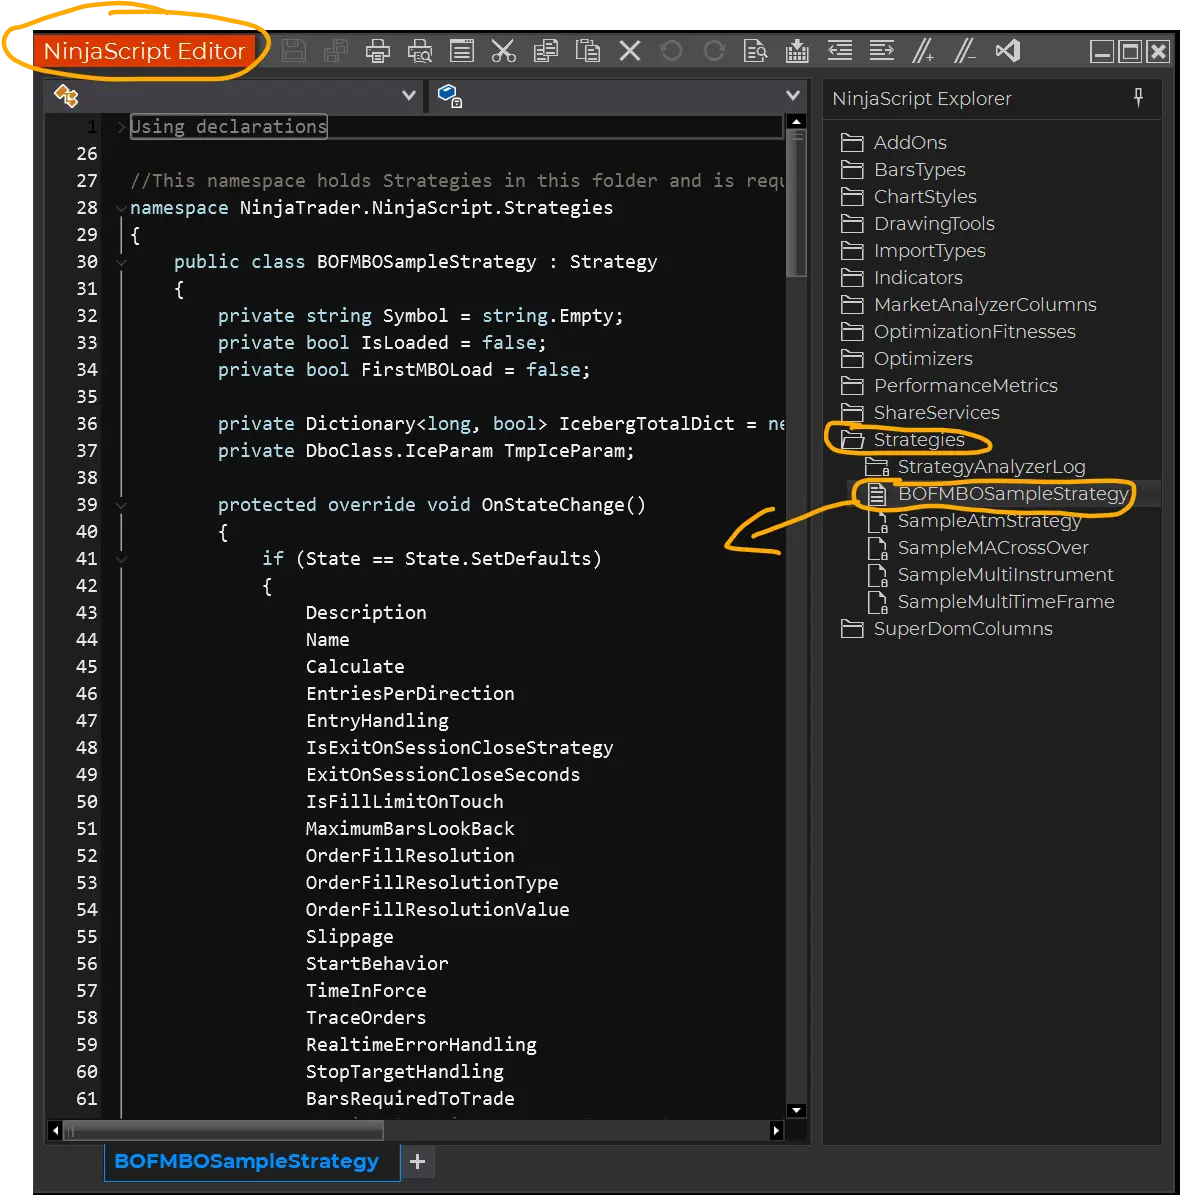Expand the collapsed Using declarations region
Viewport: 1180px width, 1195px height.
(x=121, y=127)
